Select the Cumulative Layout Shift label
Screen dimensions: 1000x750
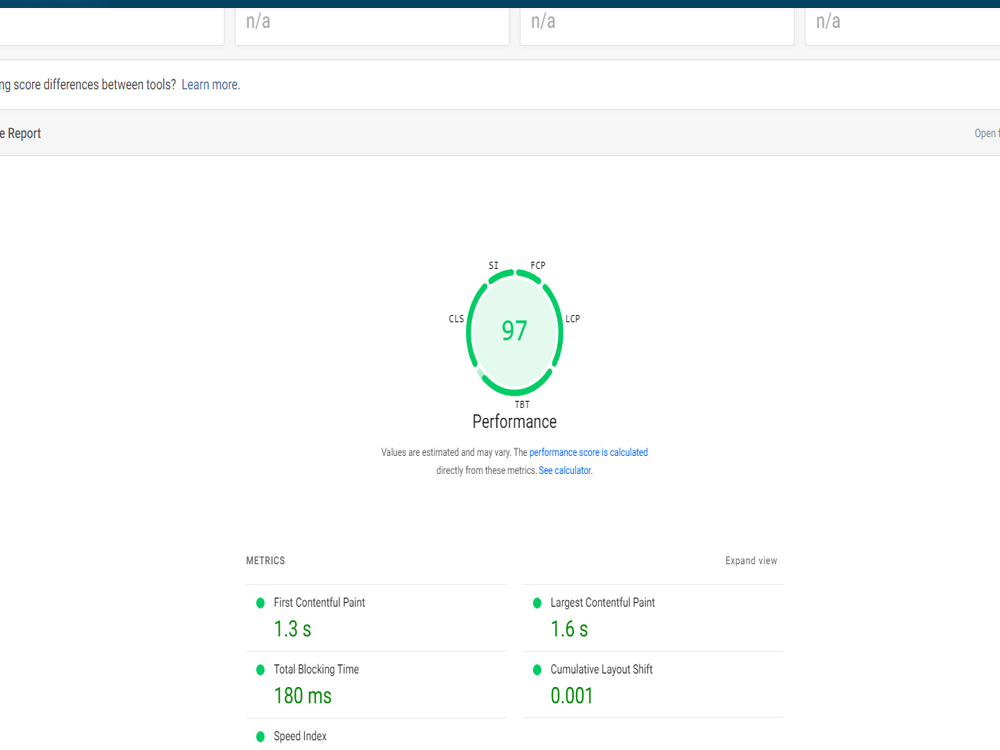click(x=601, y=669)
